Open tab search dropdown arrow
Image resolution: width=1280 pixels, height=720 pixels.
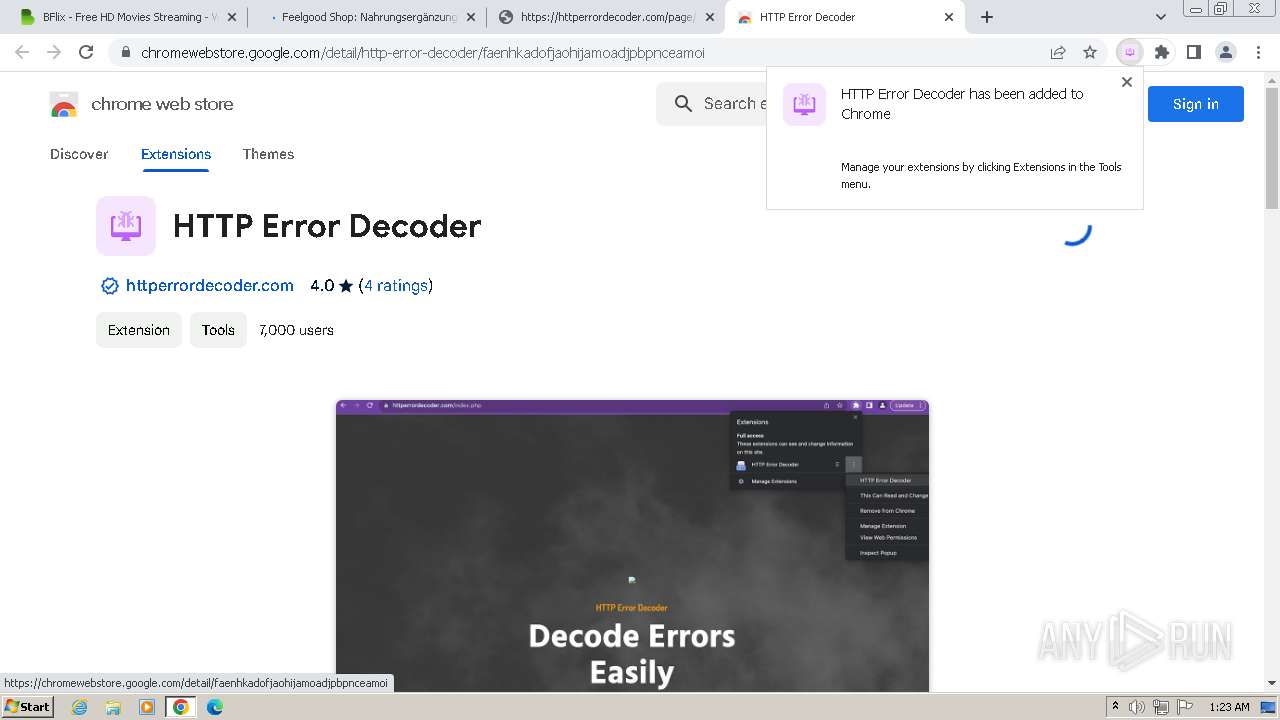[1161, 17]
